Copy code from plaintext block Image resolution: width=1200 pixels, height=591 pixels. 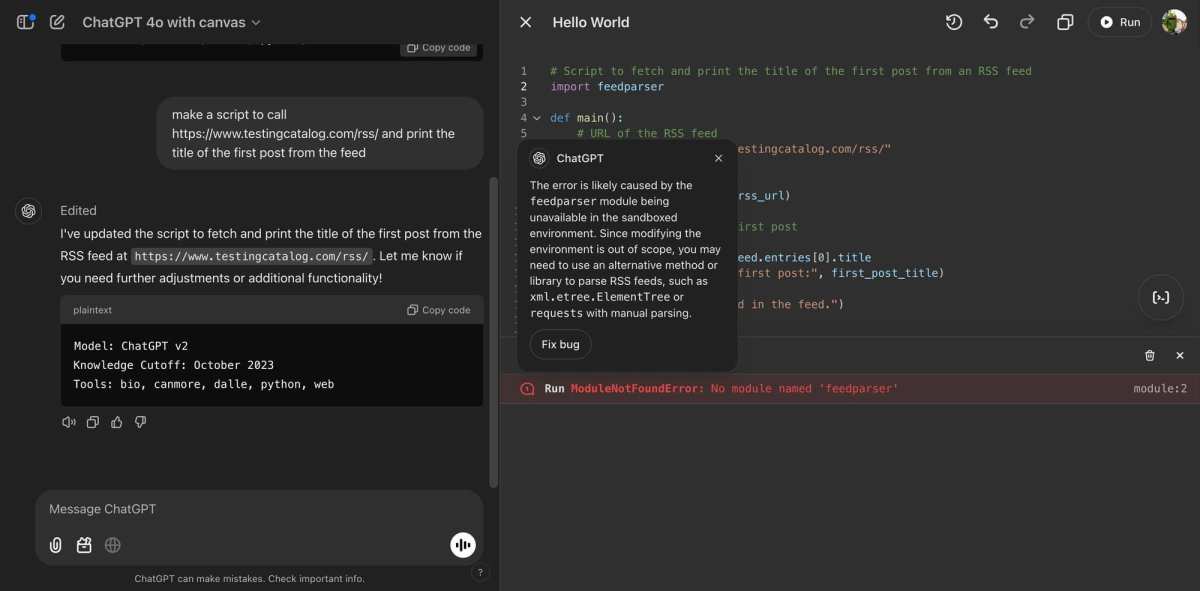(x=439, y=310)
